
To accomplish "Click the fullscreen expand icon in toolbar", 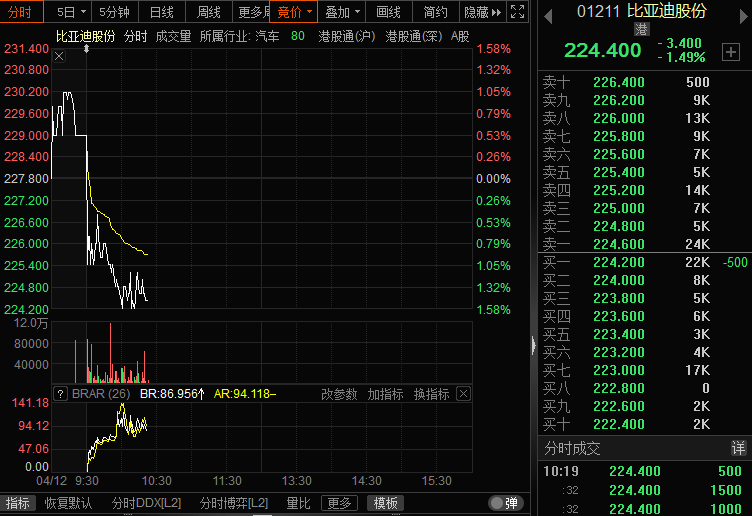I will pos(517,12).
